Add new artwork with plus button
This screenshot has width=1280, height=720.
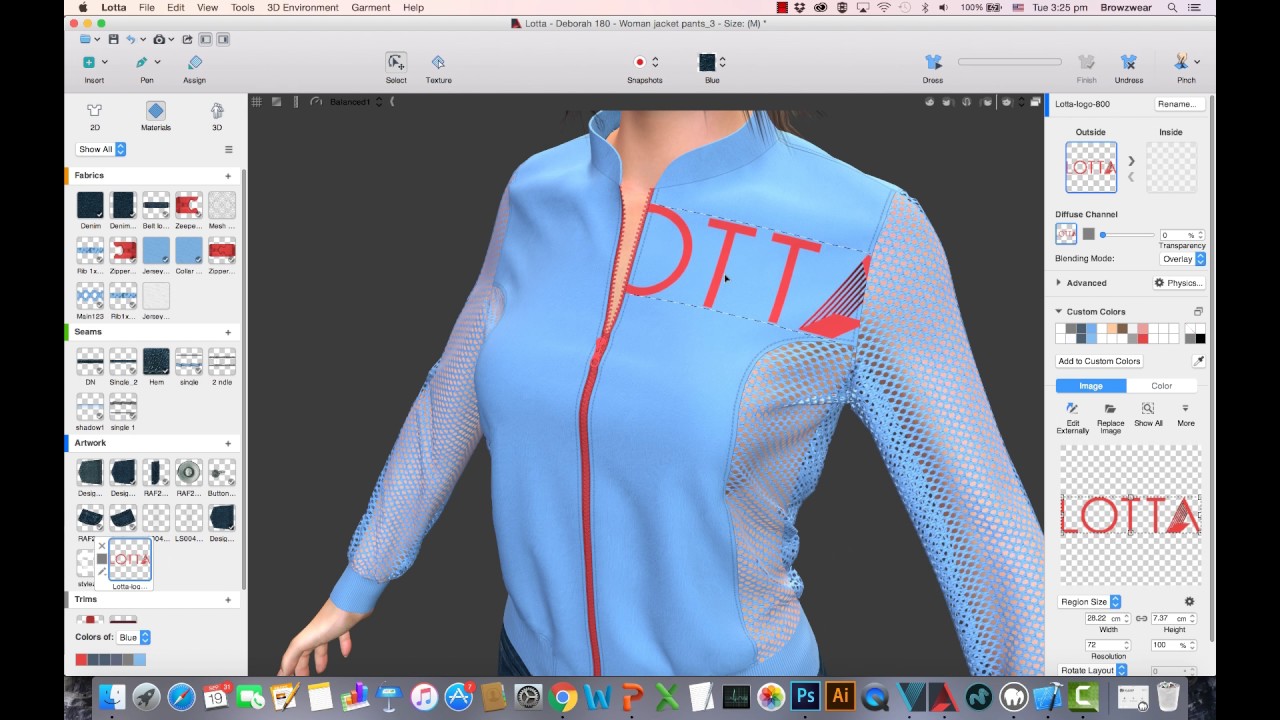[x=228, y=443]
